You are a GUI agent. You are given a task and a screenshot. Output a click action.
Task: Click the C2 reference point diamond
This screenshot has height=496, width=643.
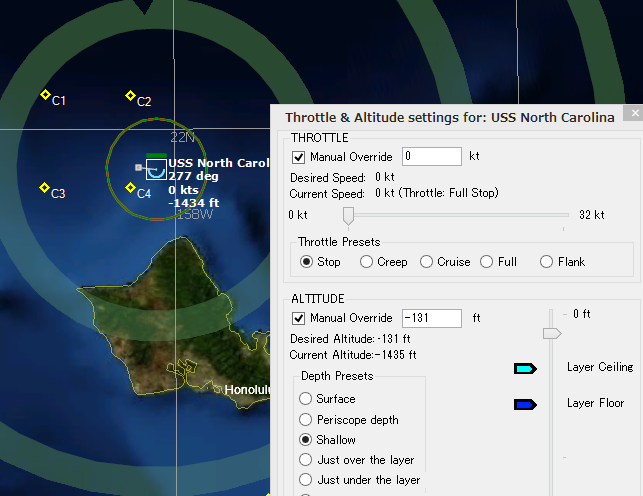click(x=130, y=96)
